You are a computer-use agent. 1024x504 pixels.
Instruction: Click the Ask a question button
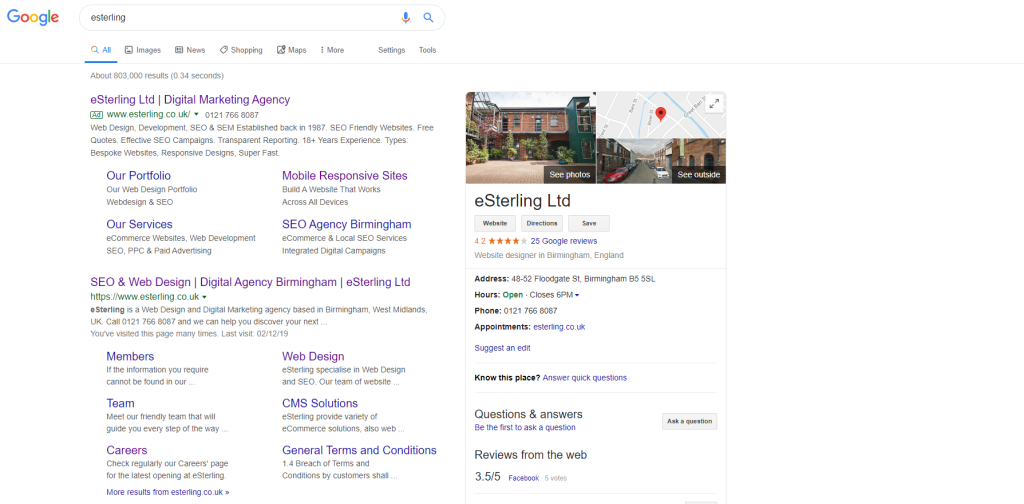click(x=690, y=421)
